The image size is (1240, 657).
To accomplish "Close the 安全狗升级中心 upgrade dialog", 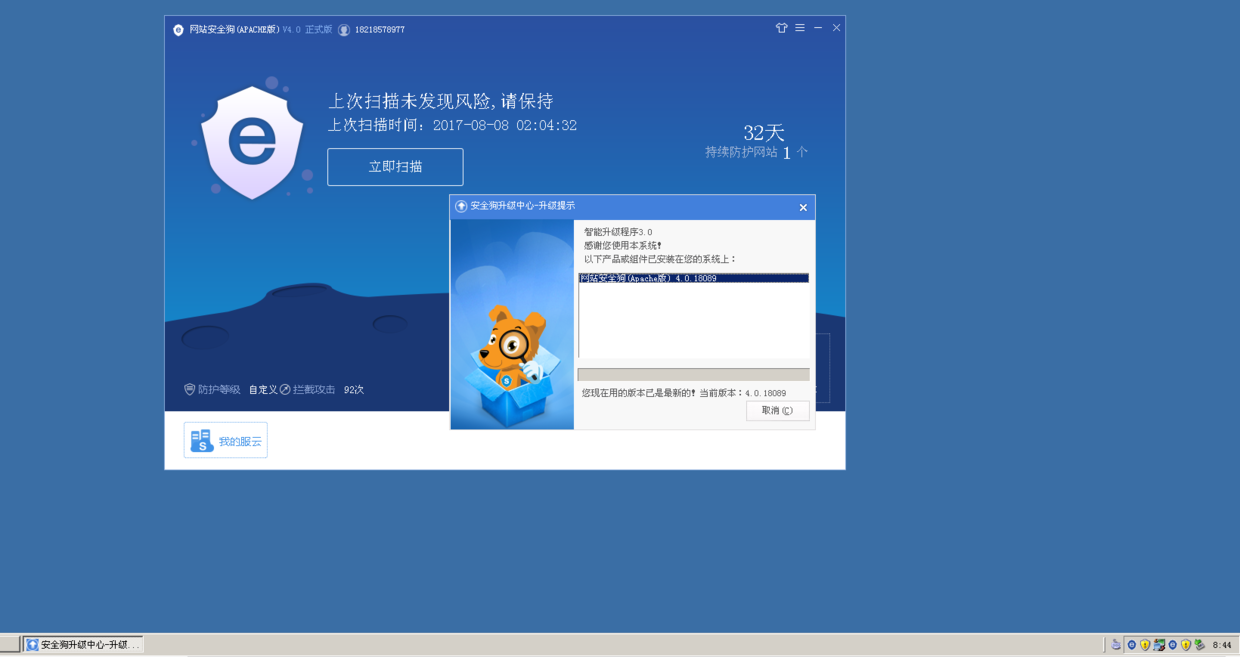I will tap(803, 208).
